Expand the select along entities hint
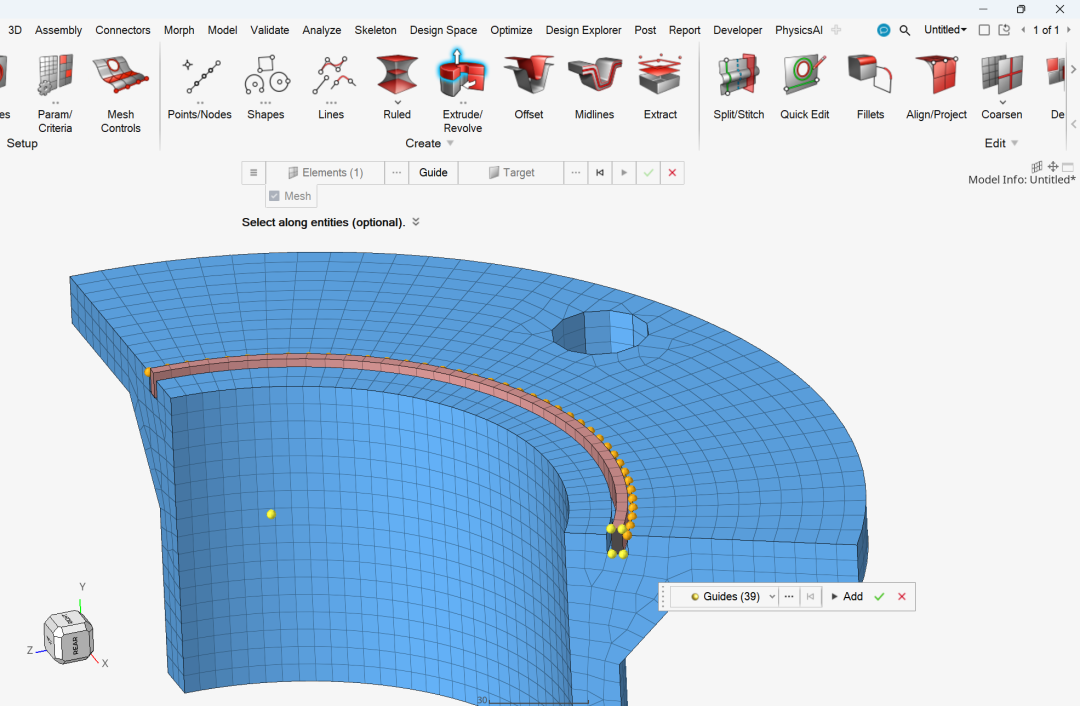The image size is (1080, 706). click(x=416, y=222)
